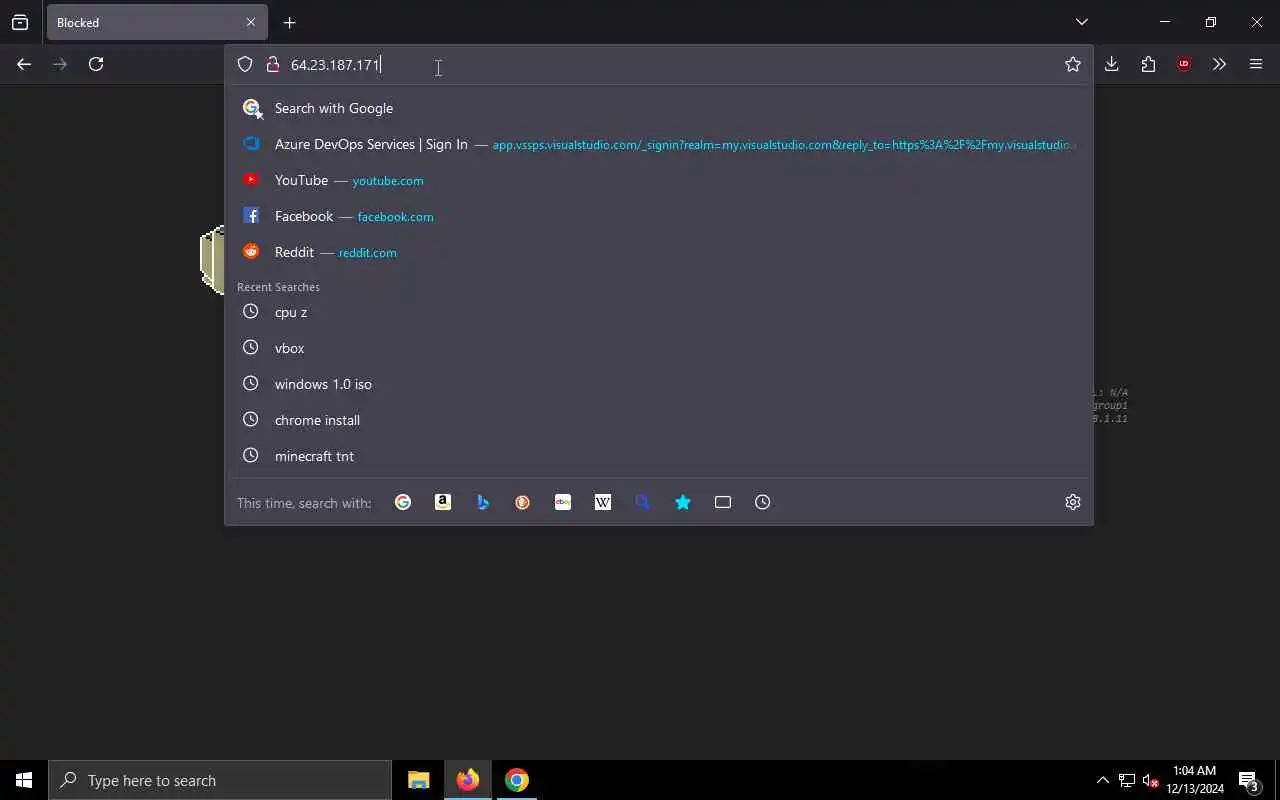This screenshot has height=800, width=1280.
Task: Open Google Chrome from taskbar
Action: 517,780
